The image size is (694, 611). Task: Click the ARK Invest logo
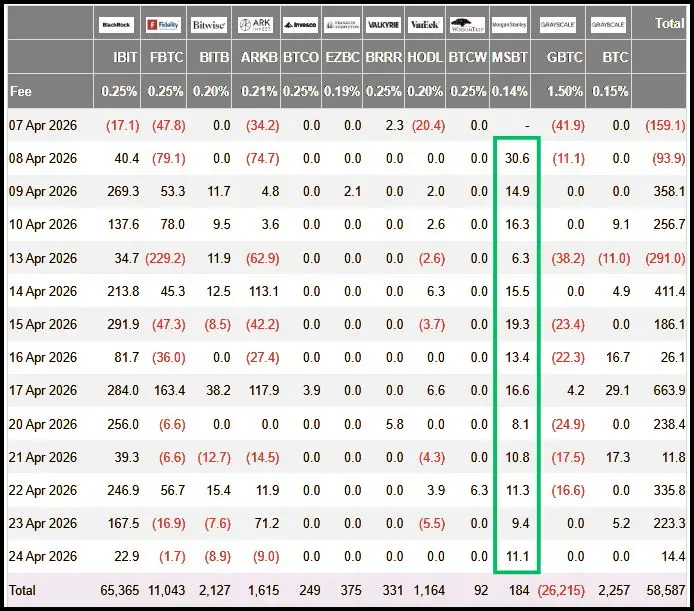click(255, 25)
